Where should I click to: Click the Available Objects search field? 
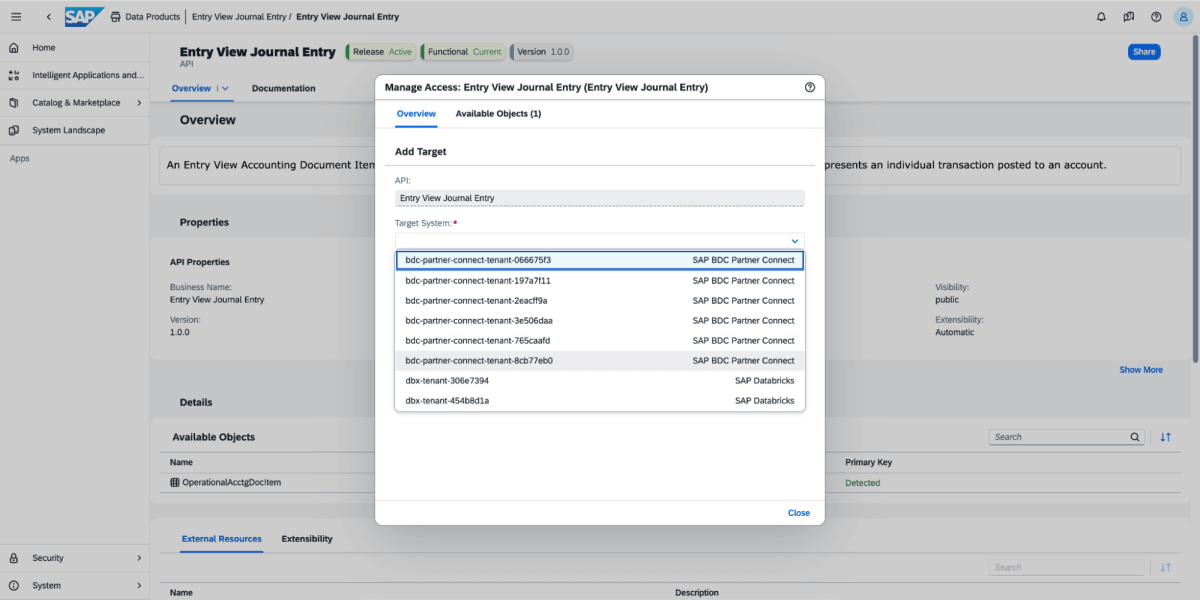coord(1060,437)
